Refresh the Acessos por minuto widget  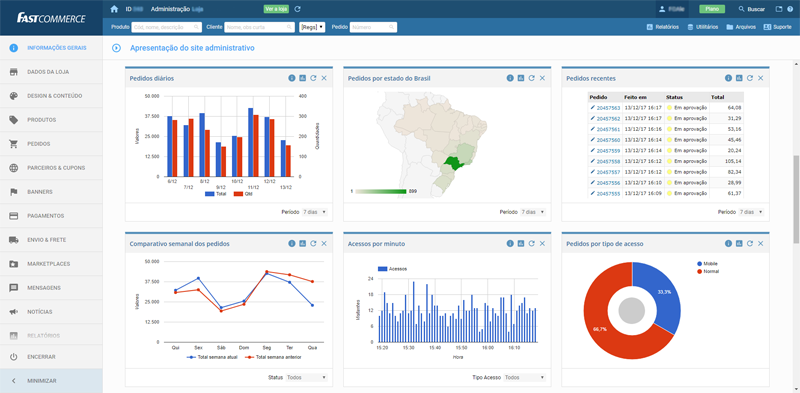pos(532,243)
